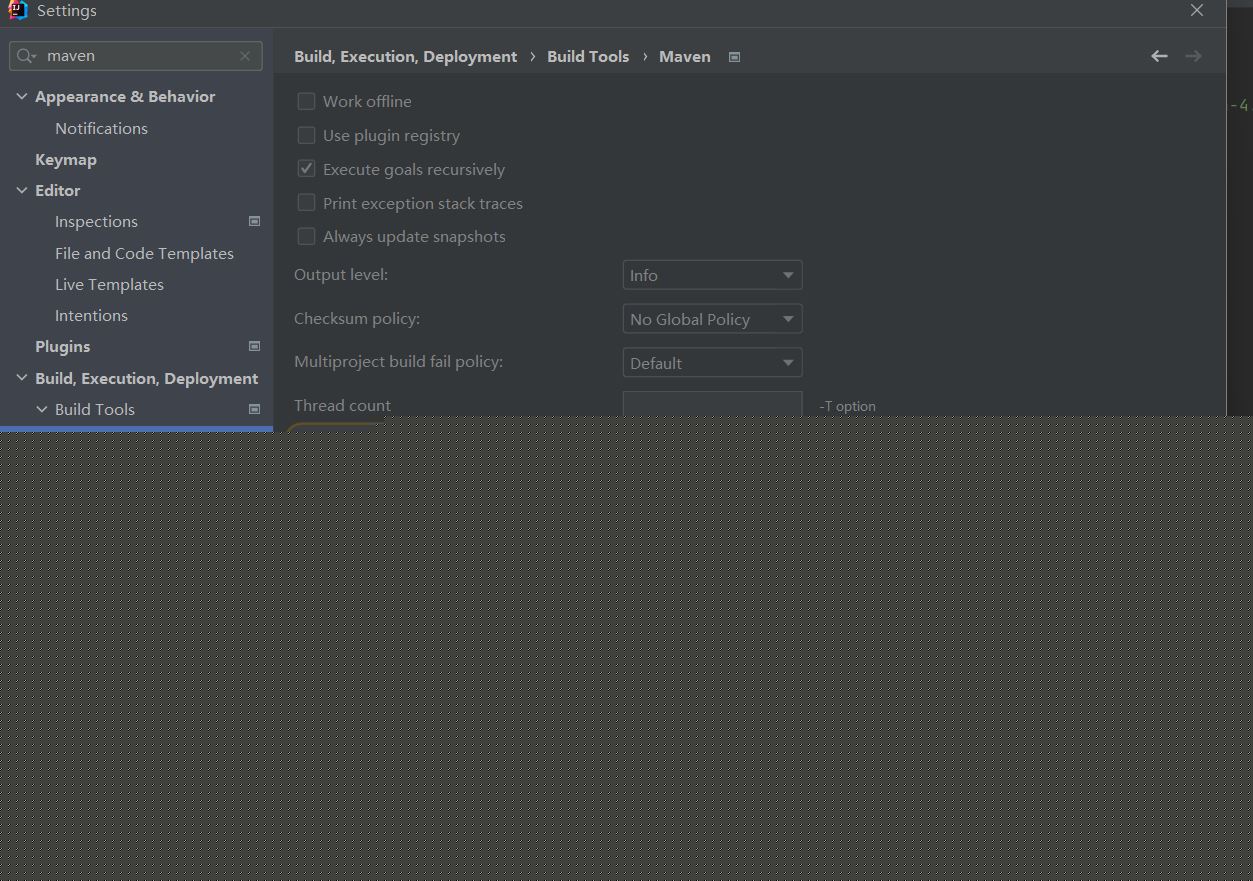Select Notifications in settings tree
This screenshot has height=881, width=1253.
[101, 128]
